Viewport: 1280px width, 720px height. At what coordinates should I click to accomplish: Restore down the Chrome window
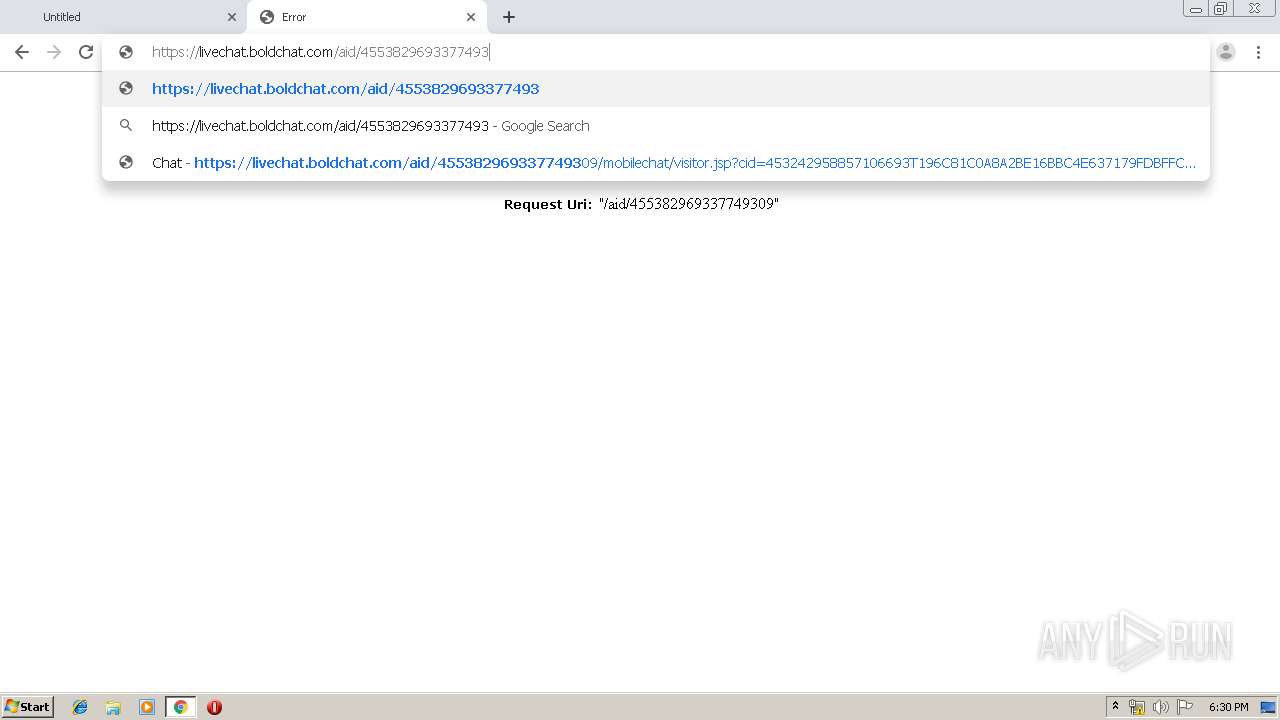[1221, 9]
